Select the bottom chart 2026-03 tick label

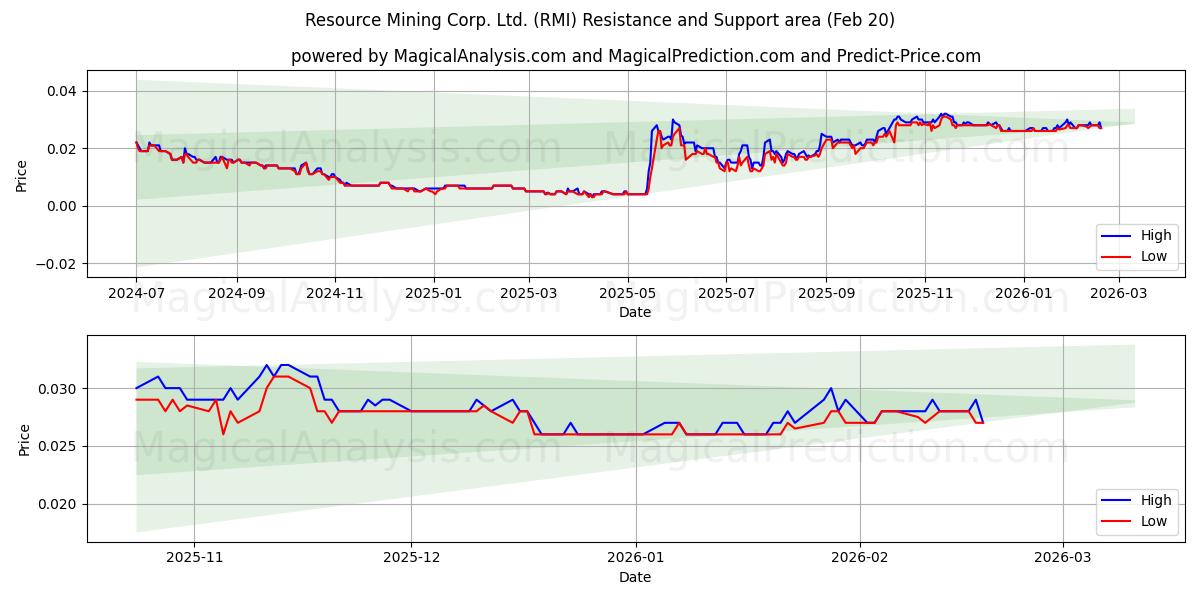tap(1063, 559)
